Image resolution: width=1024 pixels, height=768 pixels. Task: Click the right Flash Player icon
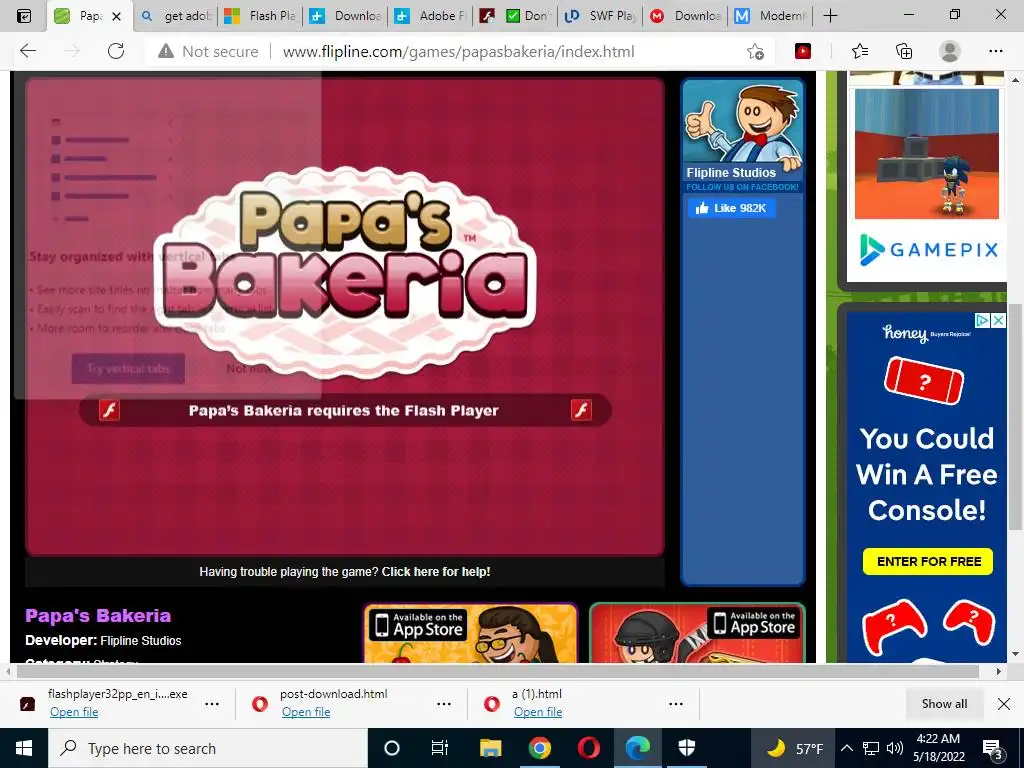(x=581, y=410)
